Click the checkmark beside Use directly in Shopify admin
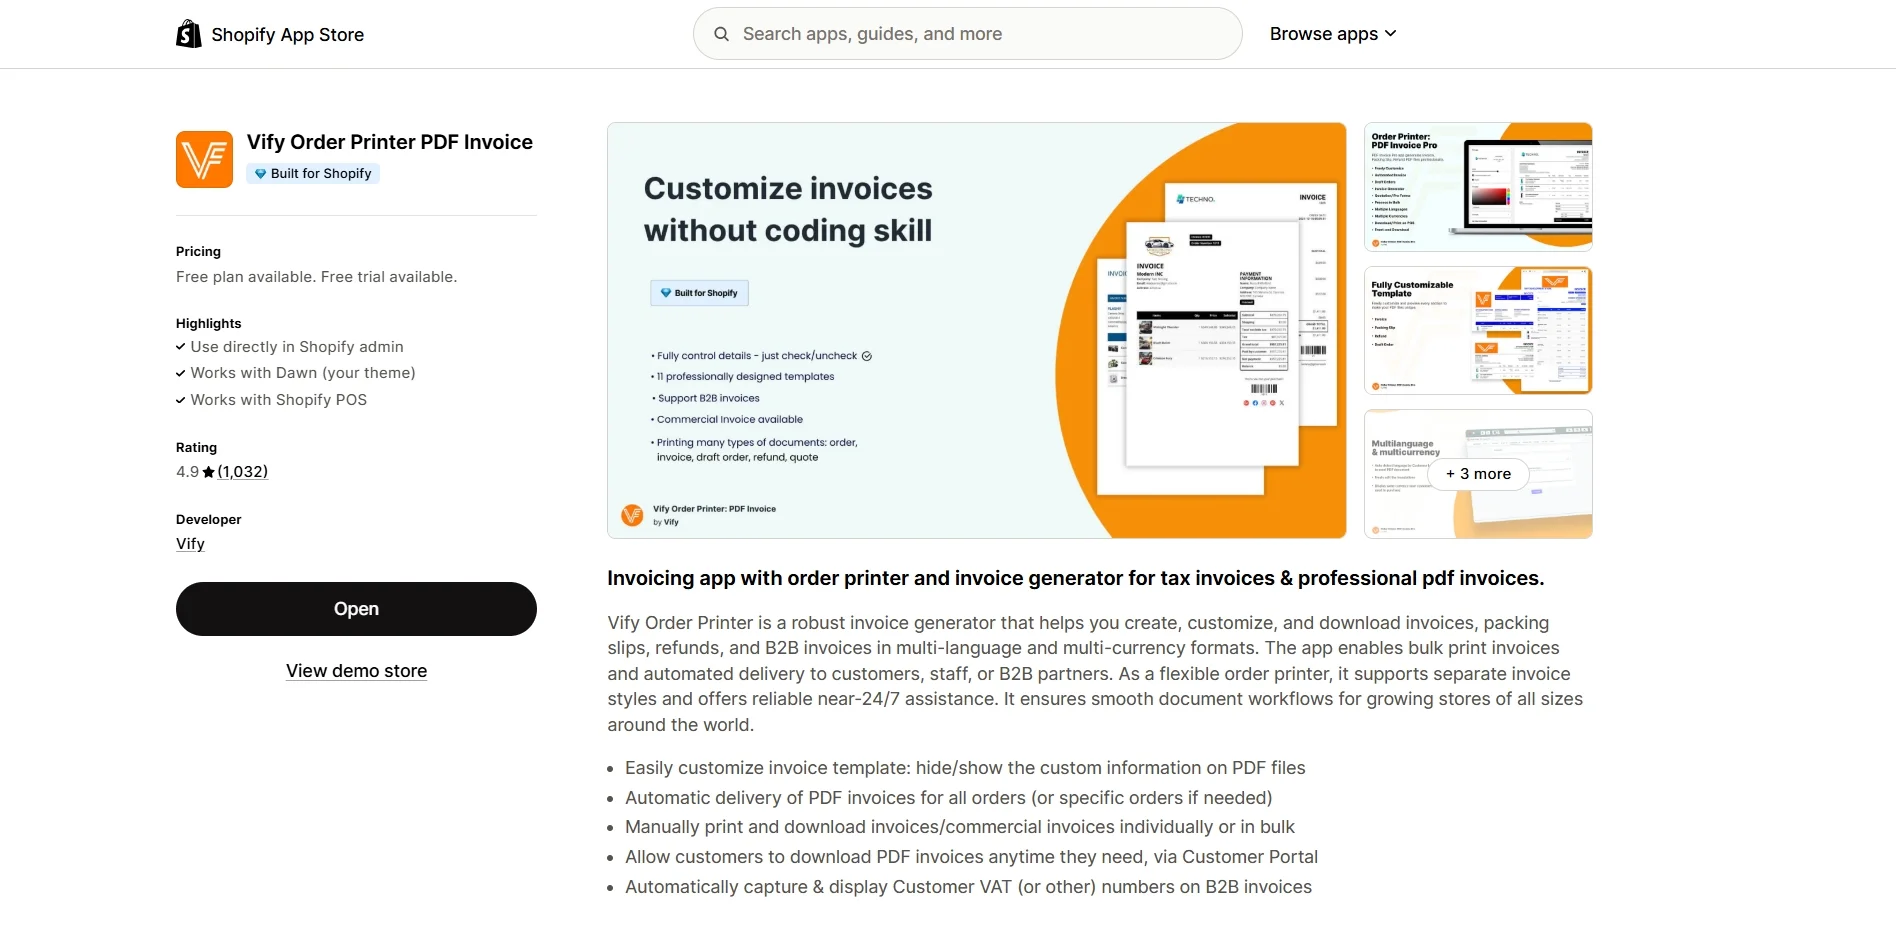The image size is (1896, 937). click(180, 347)
